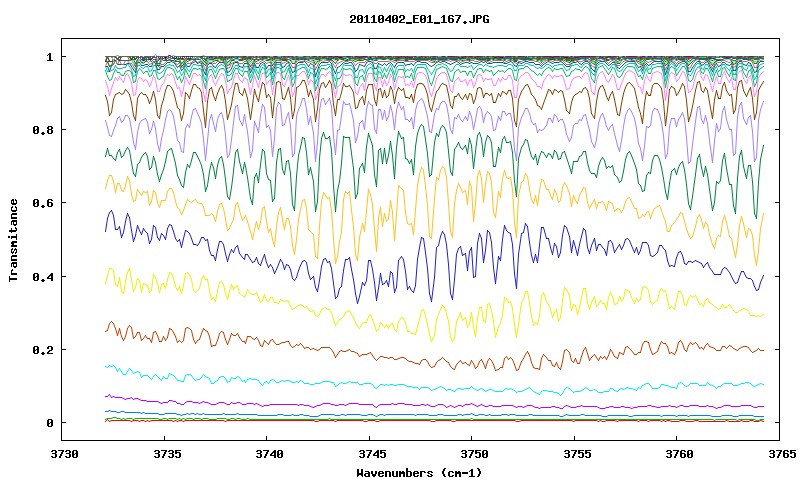
Task: Click the y-axis tick label 0.8
Action: coord(43,130)
